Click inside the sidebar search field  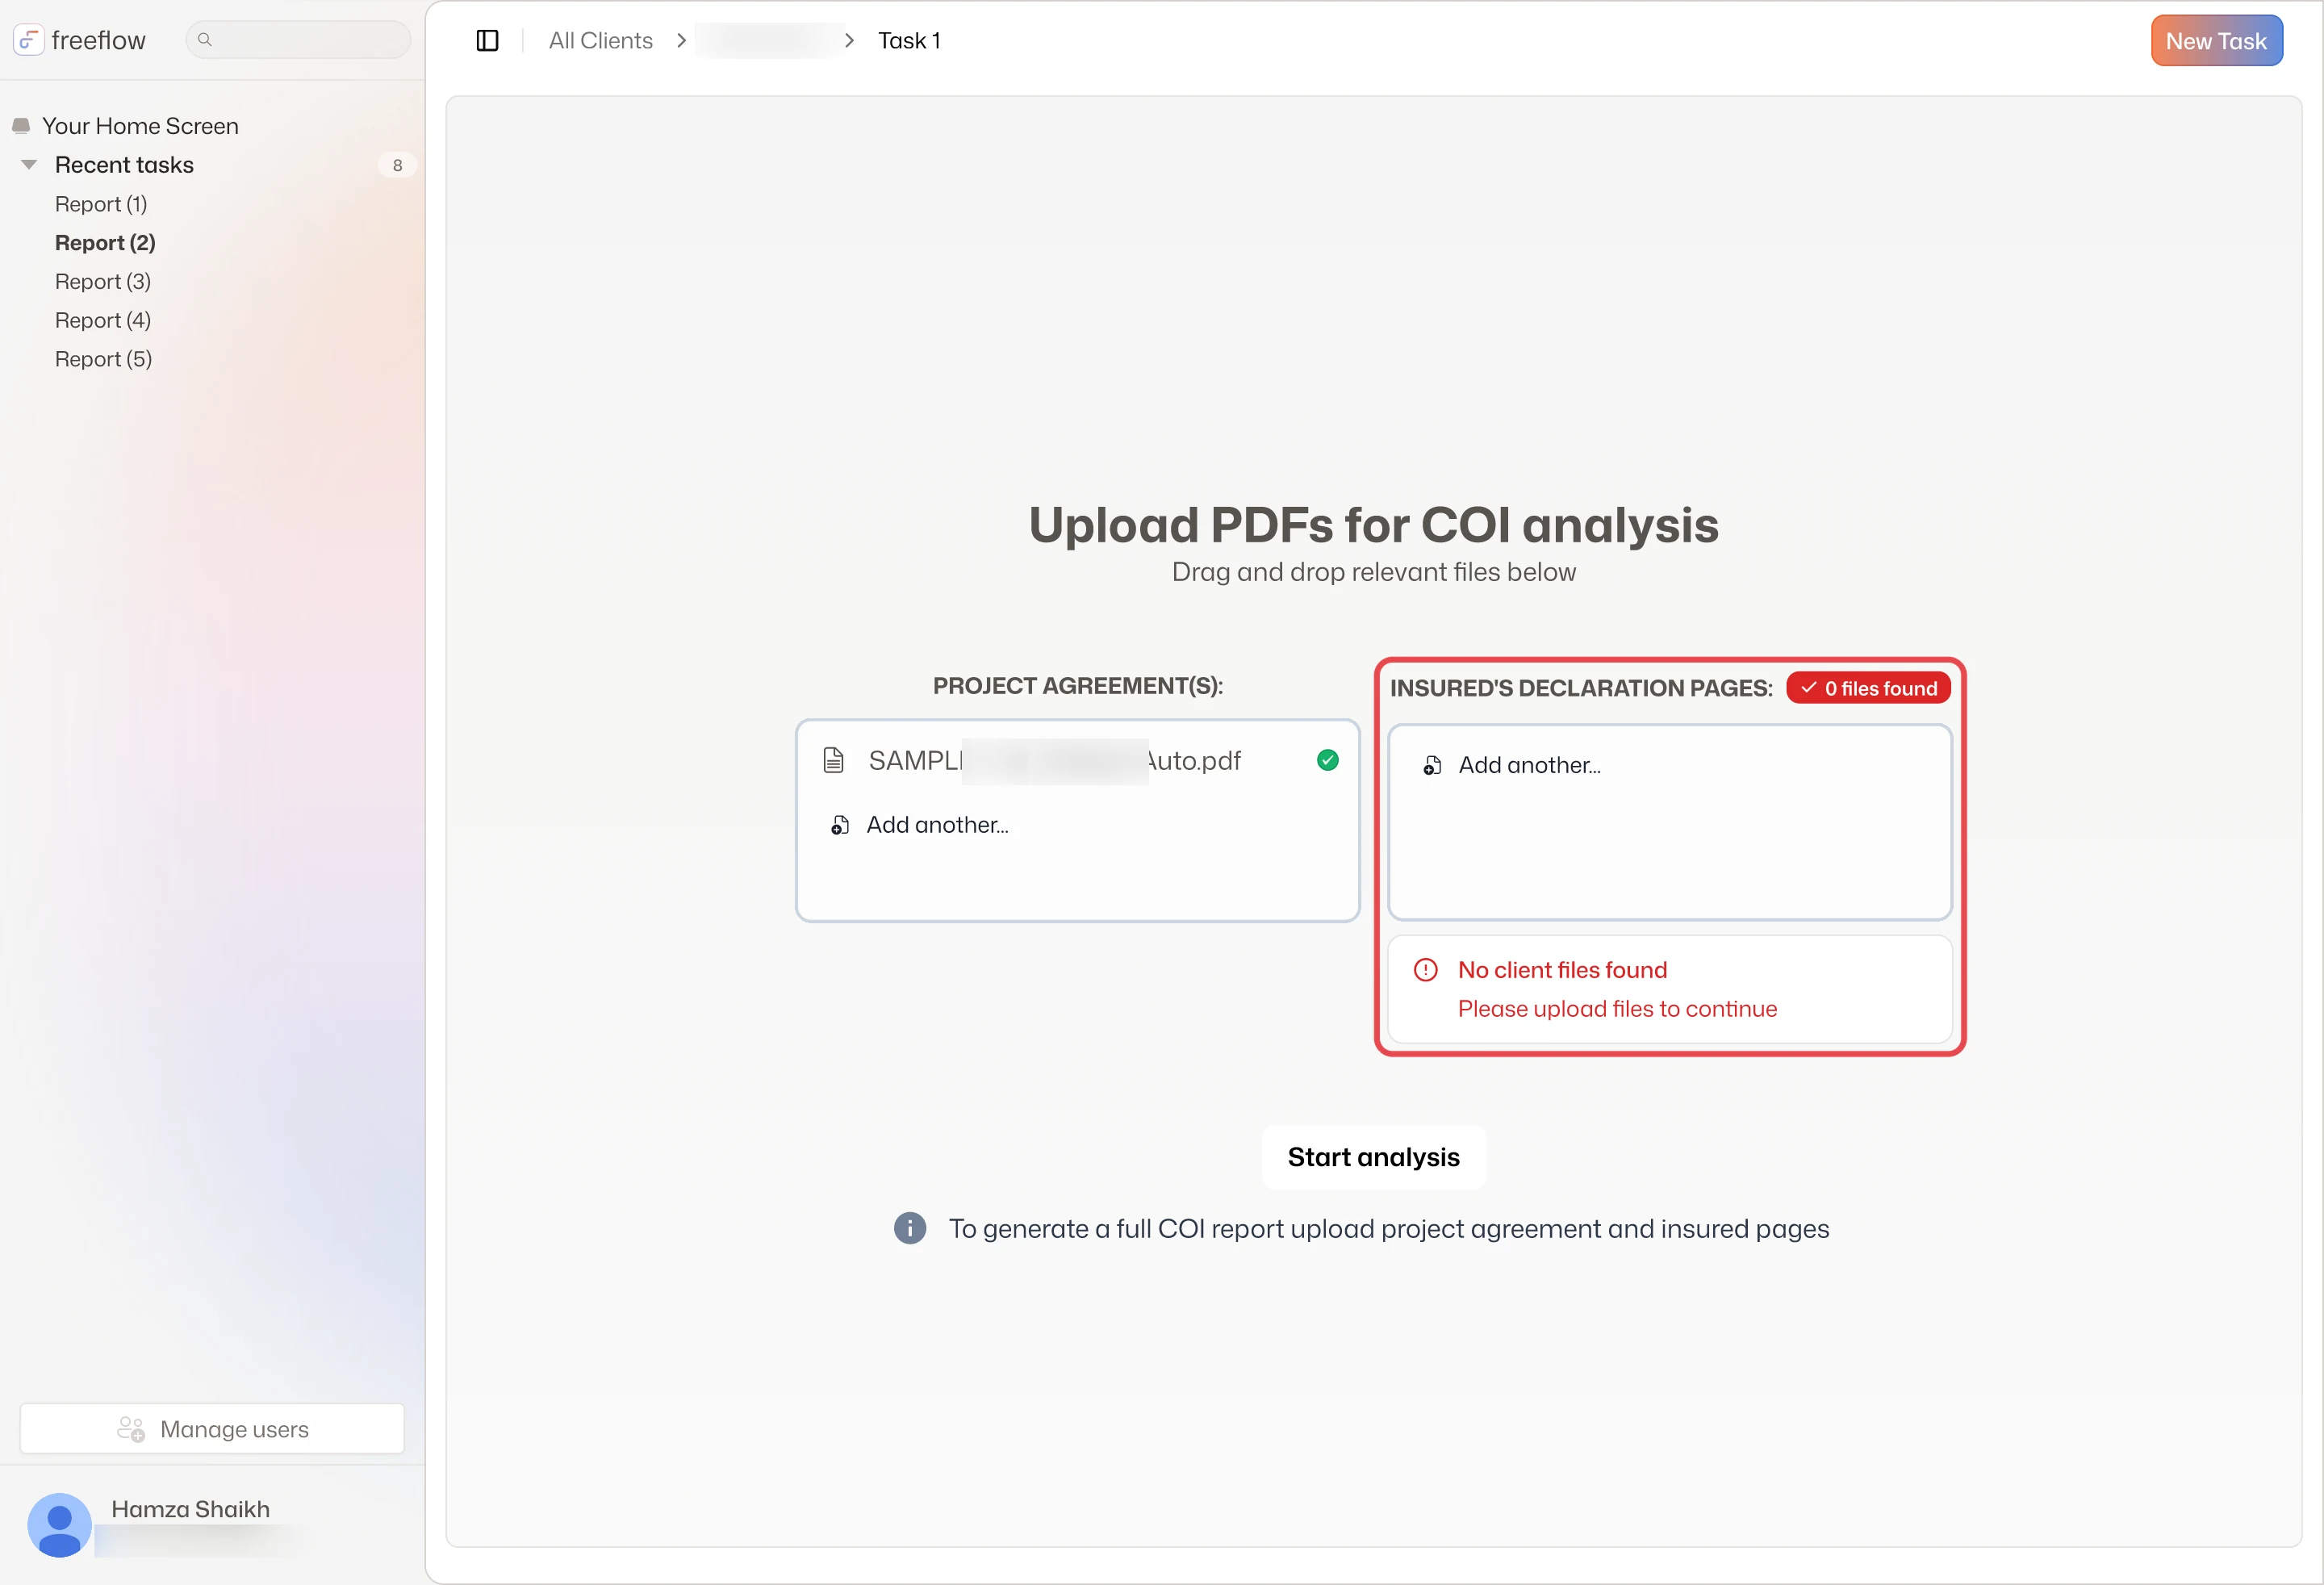298,40
